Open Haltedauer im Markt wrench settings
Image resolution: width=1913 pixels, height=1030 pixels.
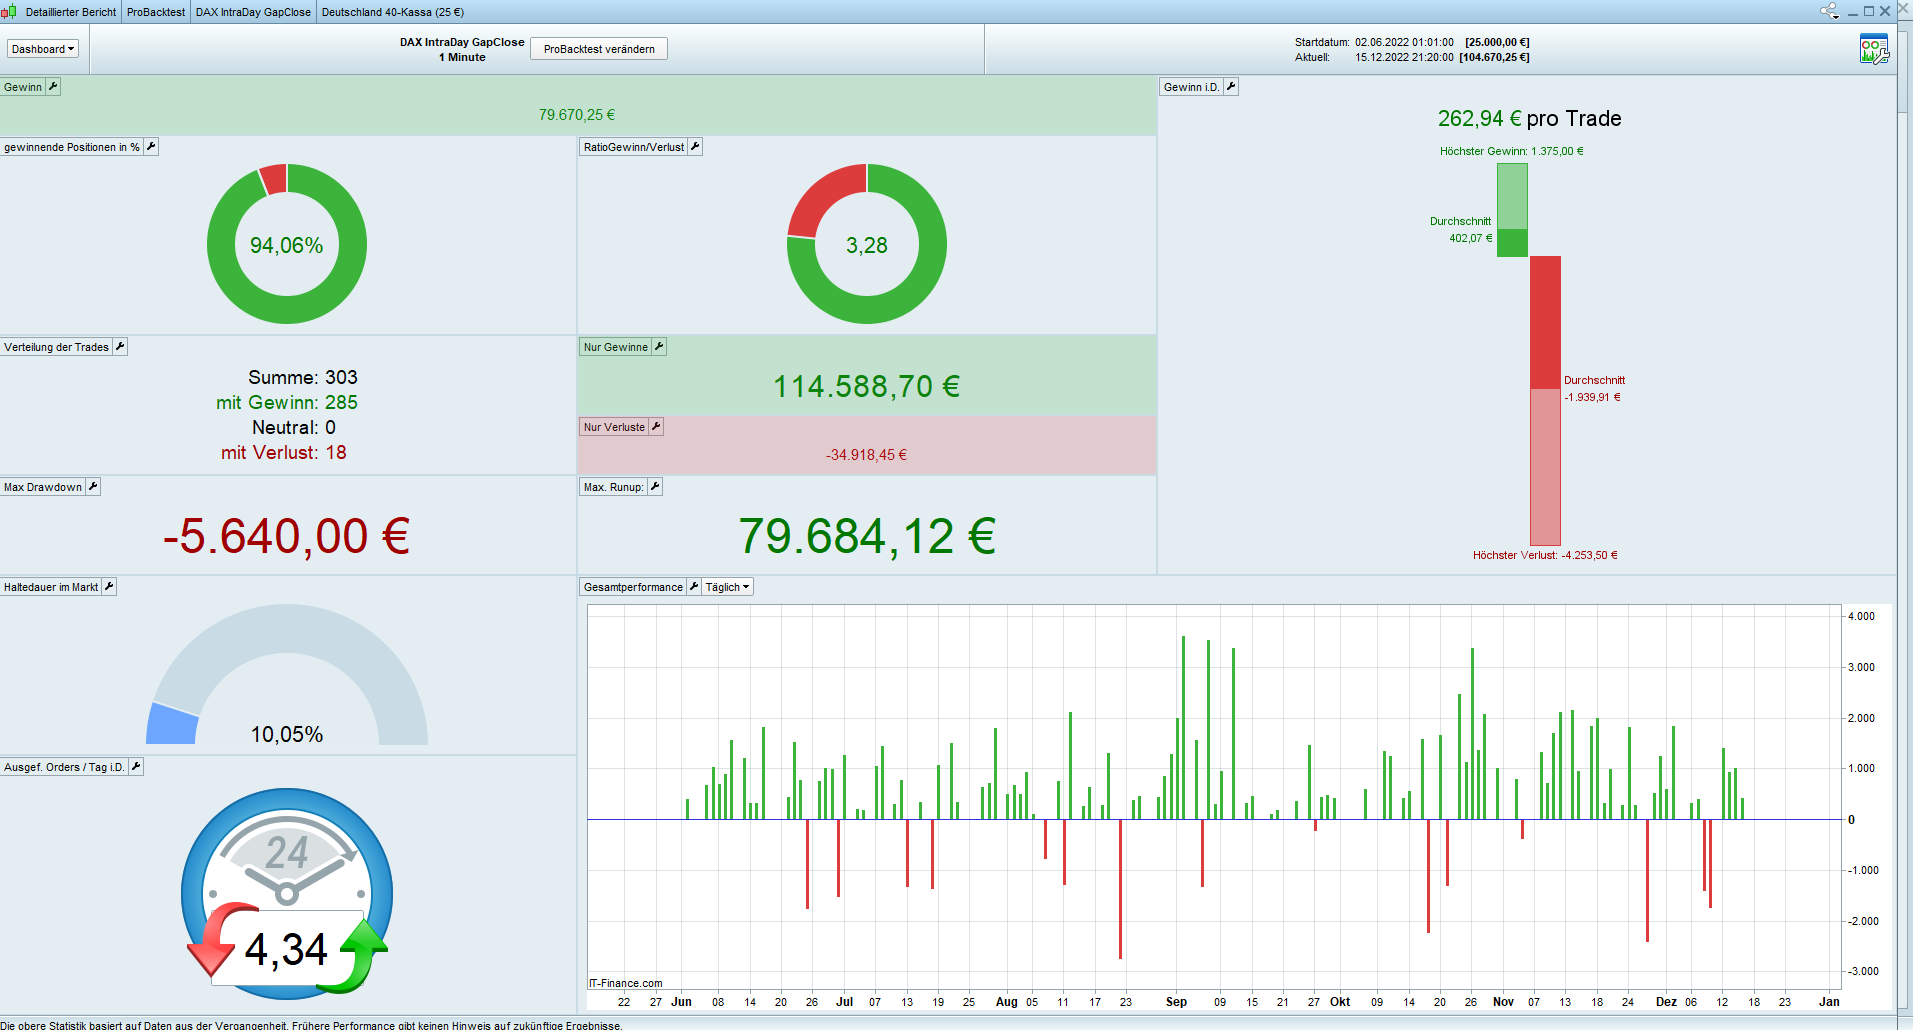point(109,587)
